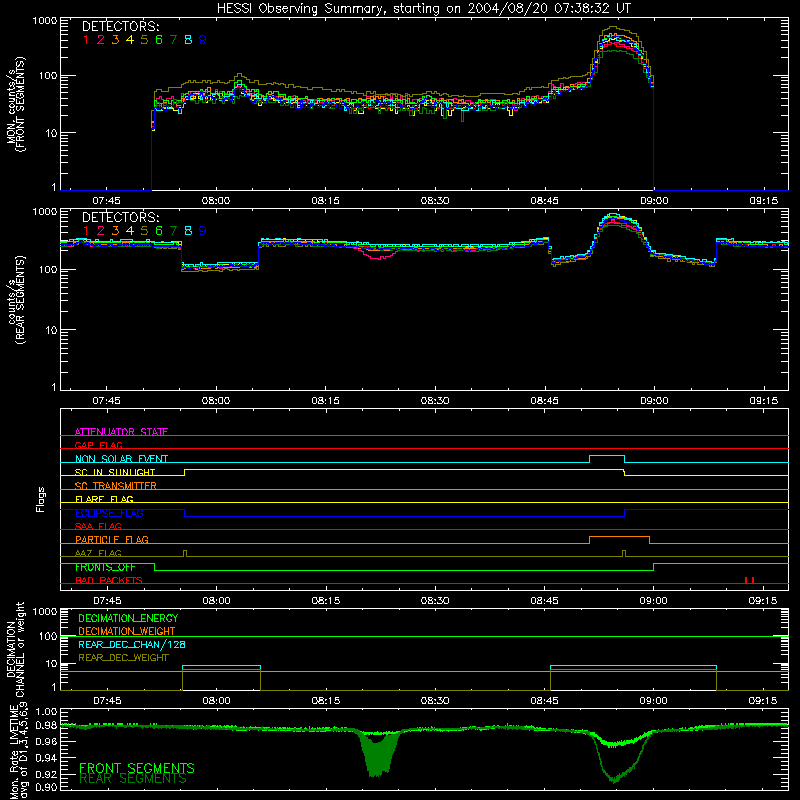Click the 0.92 tick on the livetime axis
Screen dimensions: 800x800
pos(47,774)
